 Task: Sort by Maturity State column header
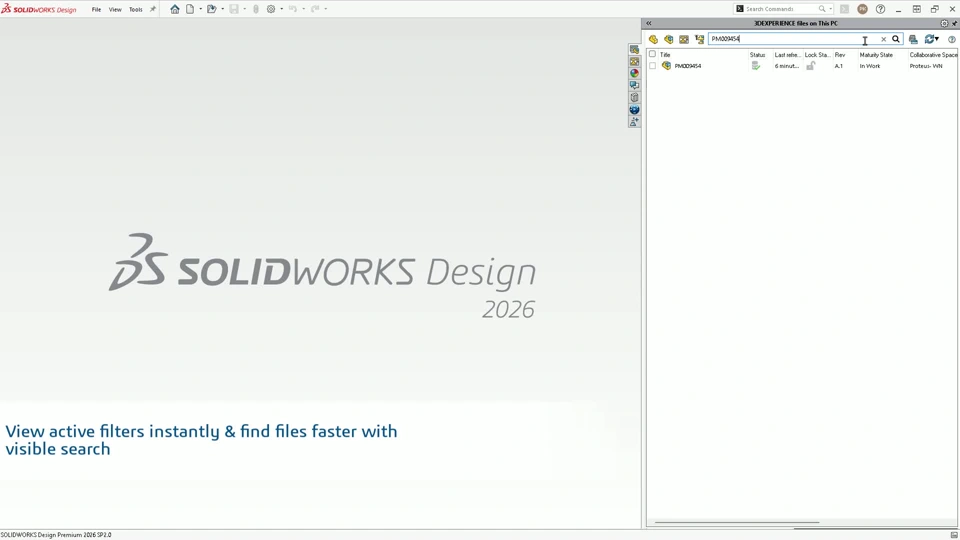pos(876,55)
